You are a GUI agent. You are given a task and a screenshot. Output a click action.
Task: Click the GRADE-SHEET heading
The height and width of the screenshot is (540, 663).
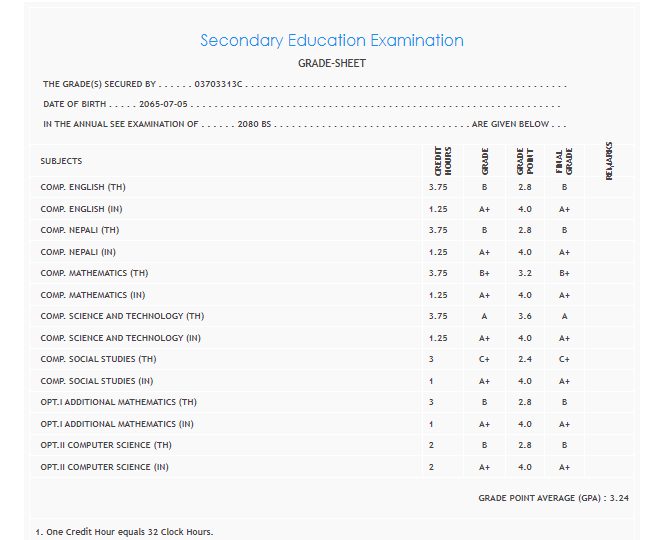point(332,64)
